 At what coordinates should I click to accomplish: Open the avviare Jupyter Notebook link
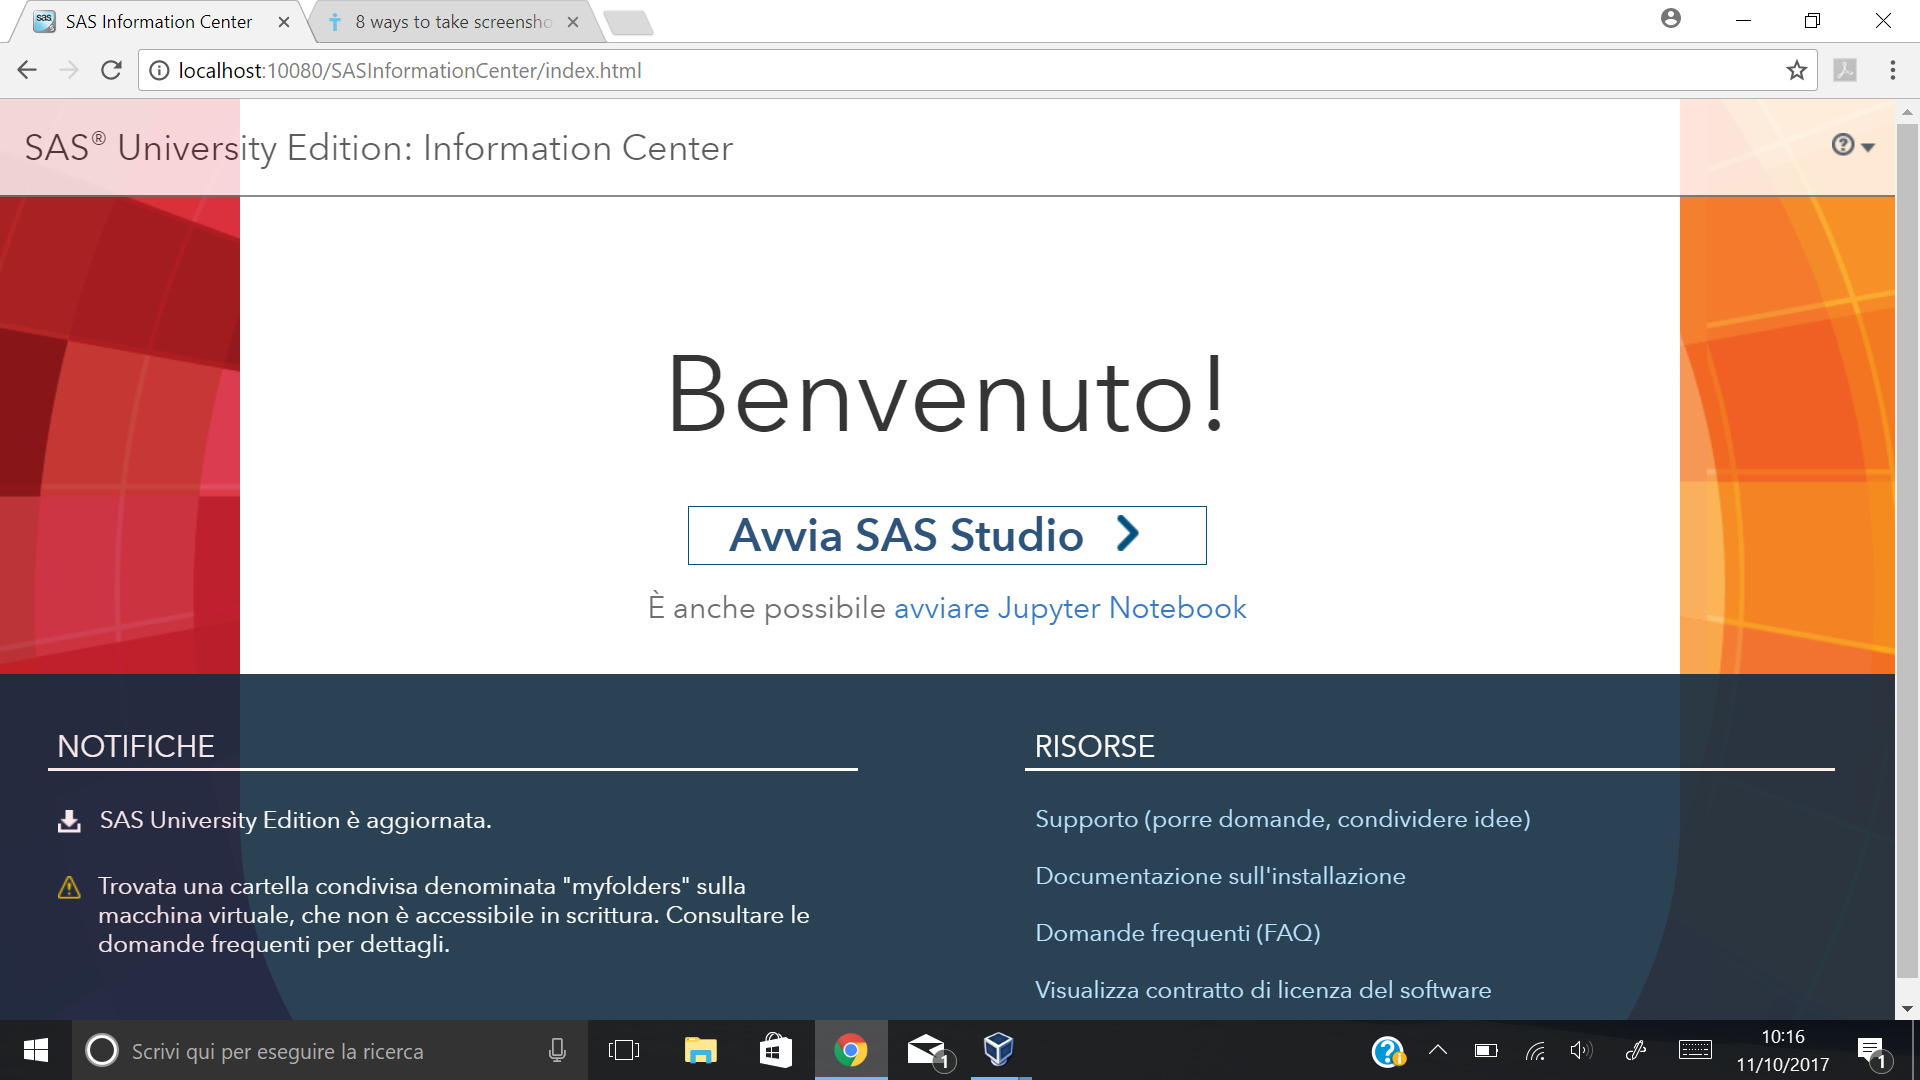(1070, 607)
